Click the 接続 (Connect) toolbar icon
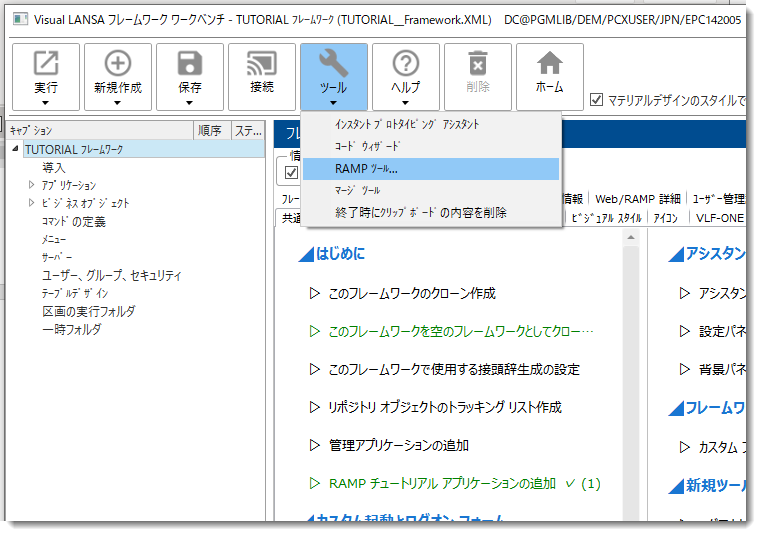Image resolution: width=761 pixels, height=536 pixels. pyautogui.click(x=262, y=63)
